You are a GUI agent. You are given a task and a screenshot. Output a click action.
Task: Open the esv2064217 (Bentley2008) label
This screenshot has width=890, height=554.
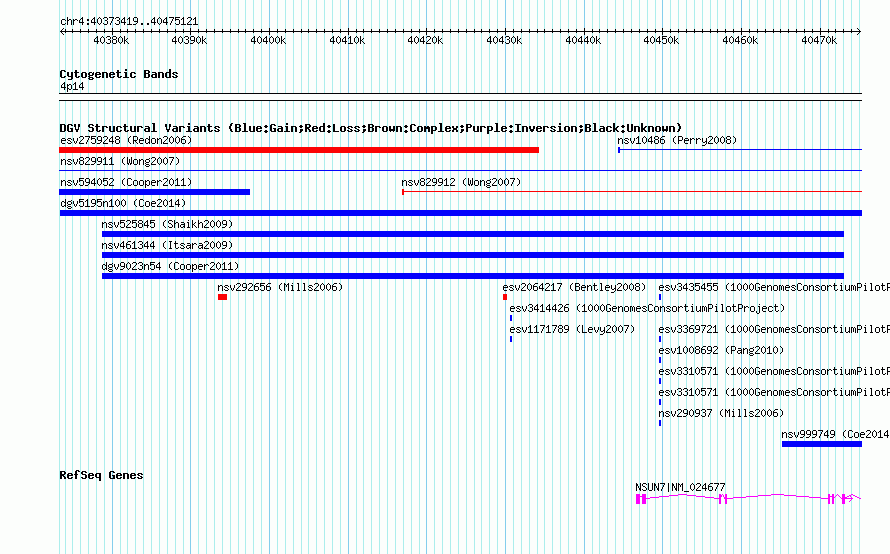pos(574,287)
